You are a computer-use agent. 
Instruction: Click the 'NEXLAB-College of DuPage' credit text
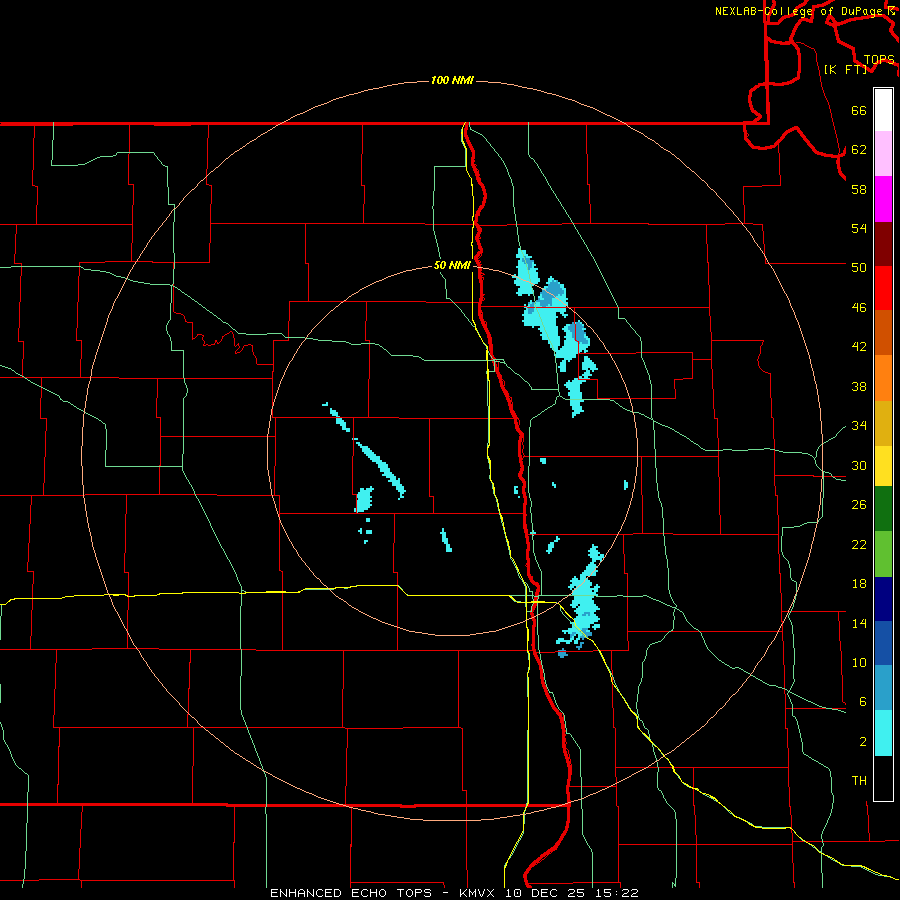[x=798, y=11]
